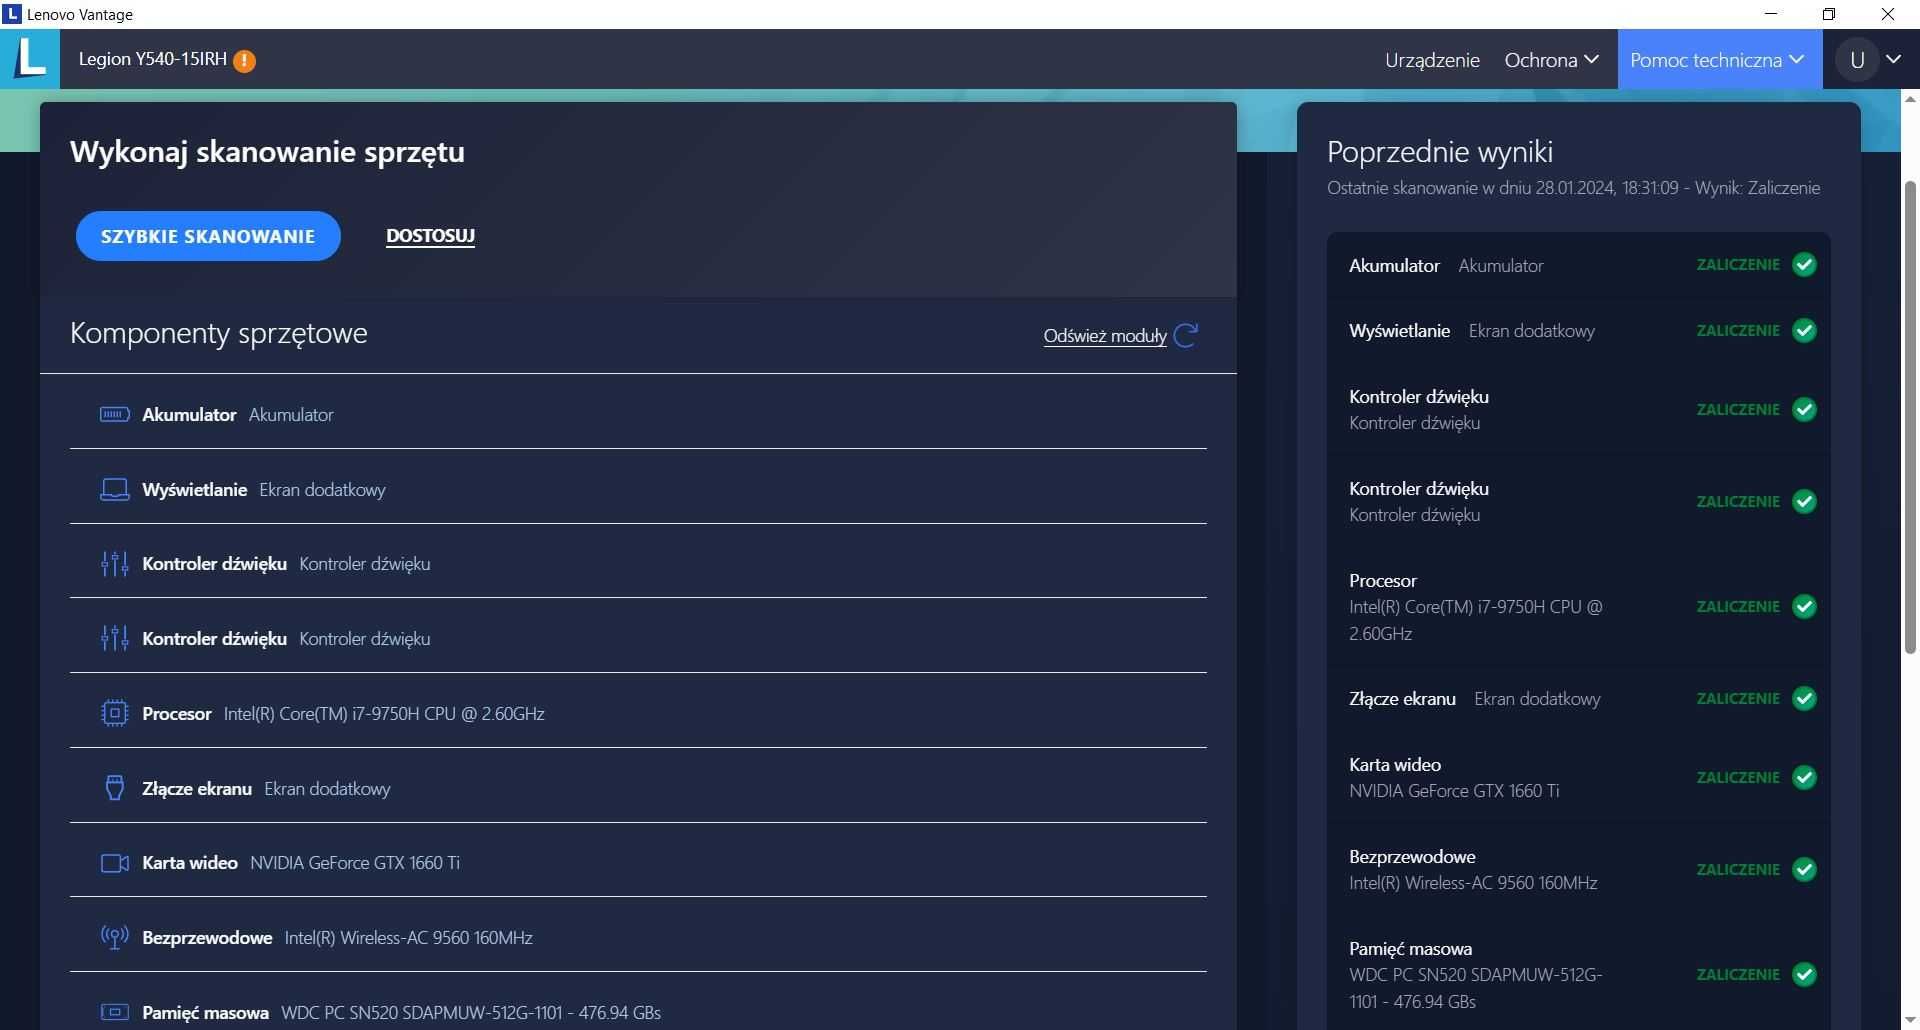
Task: Click the user avatar U icon
Action: click(1857, 60)
